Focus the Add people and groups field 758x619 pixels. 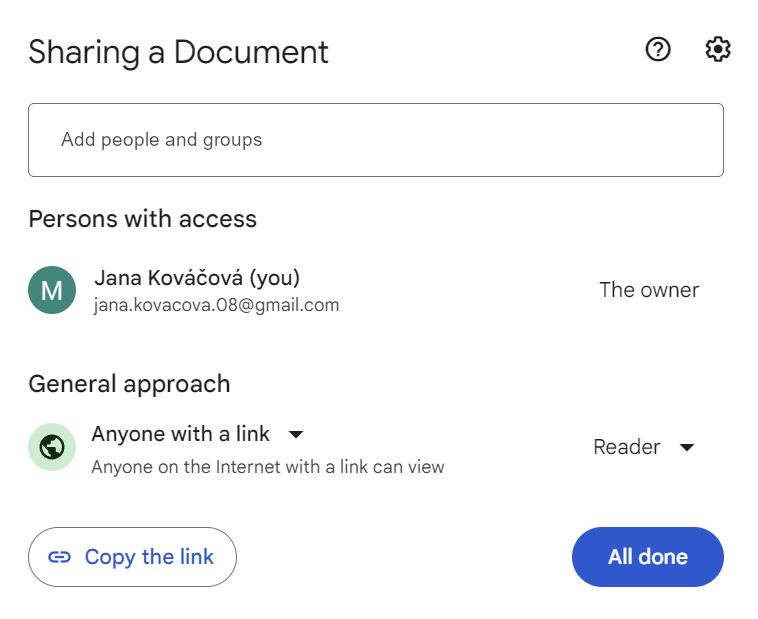point(376,140)
